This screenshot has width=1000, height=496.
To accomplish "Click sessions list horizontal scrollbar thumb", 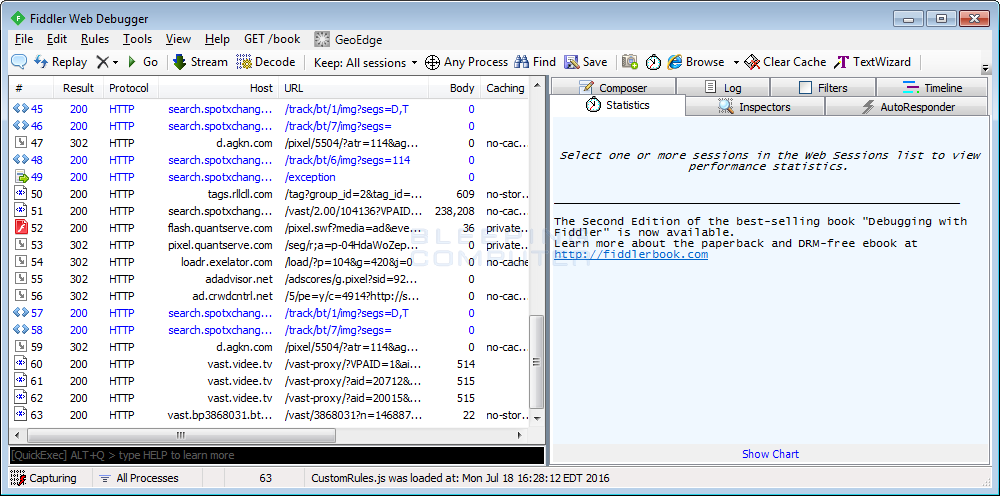I will (180, 435).
